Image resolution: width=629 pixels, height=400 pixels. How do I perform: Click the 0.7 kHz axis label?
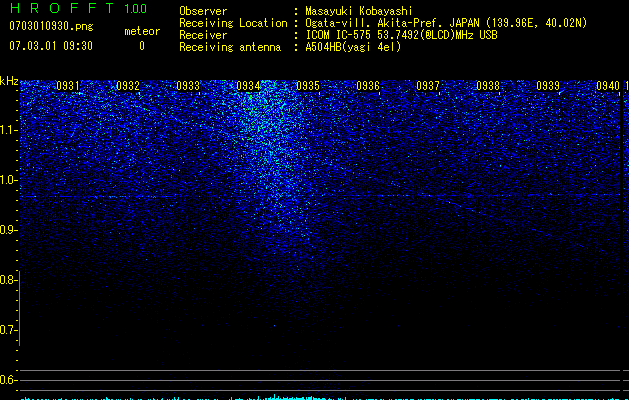tap(8, 330)
